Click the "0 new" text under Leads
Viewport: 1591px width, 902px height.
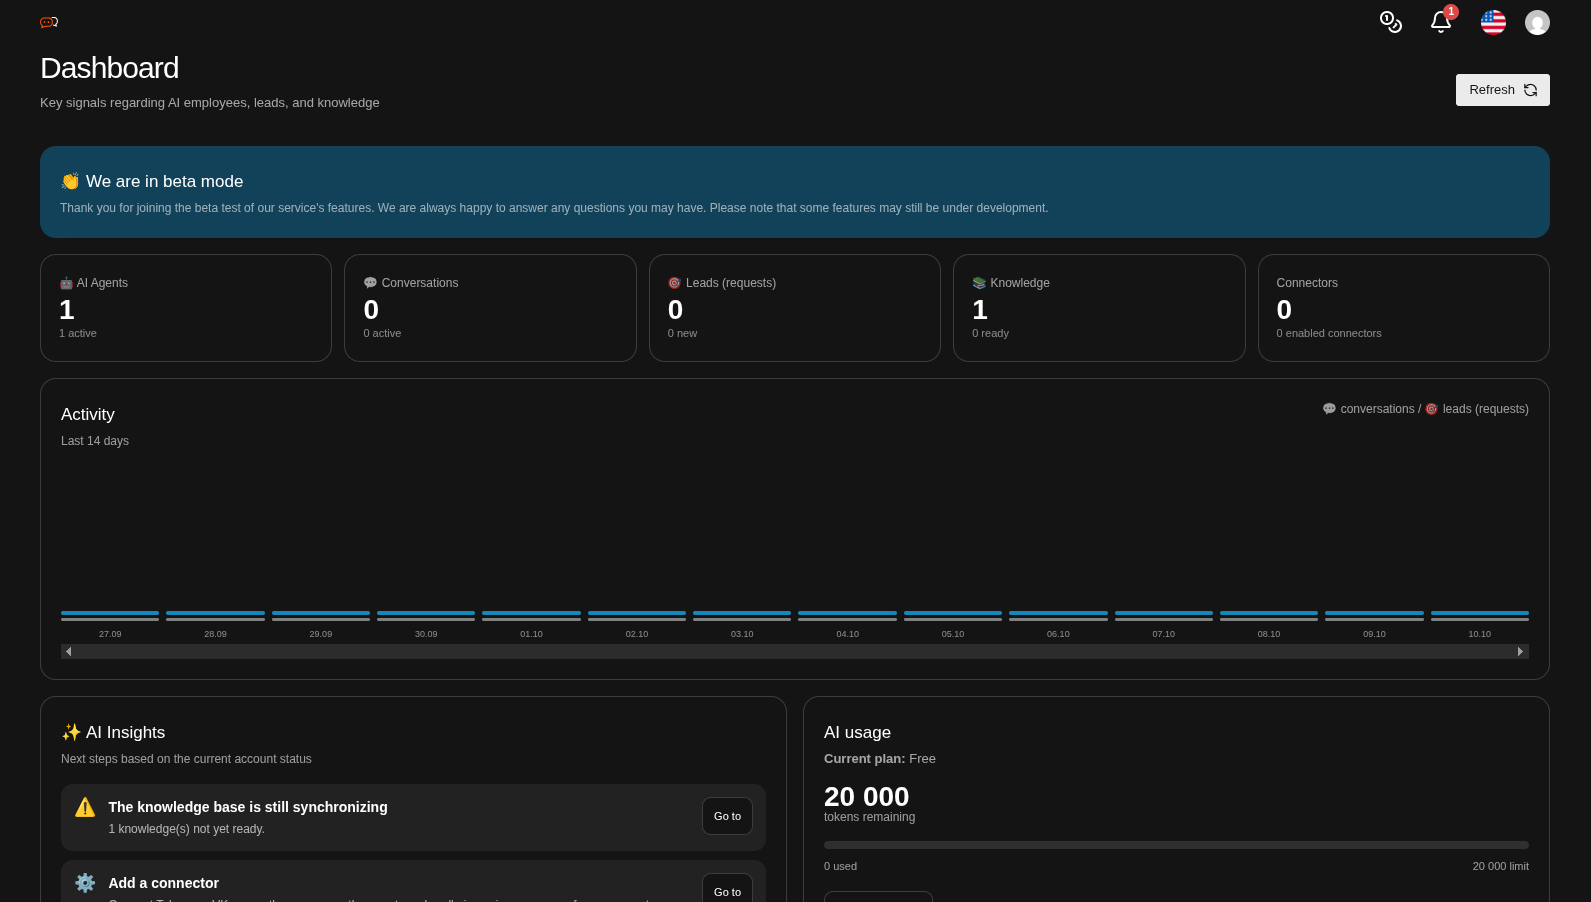coord(683,333)
